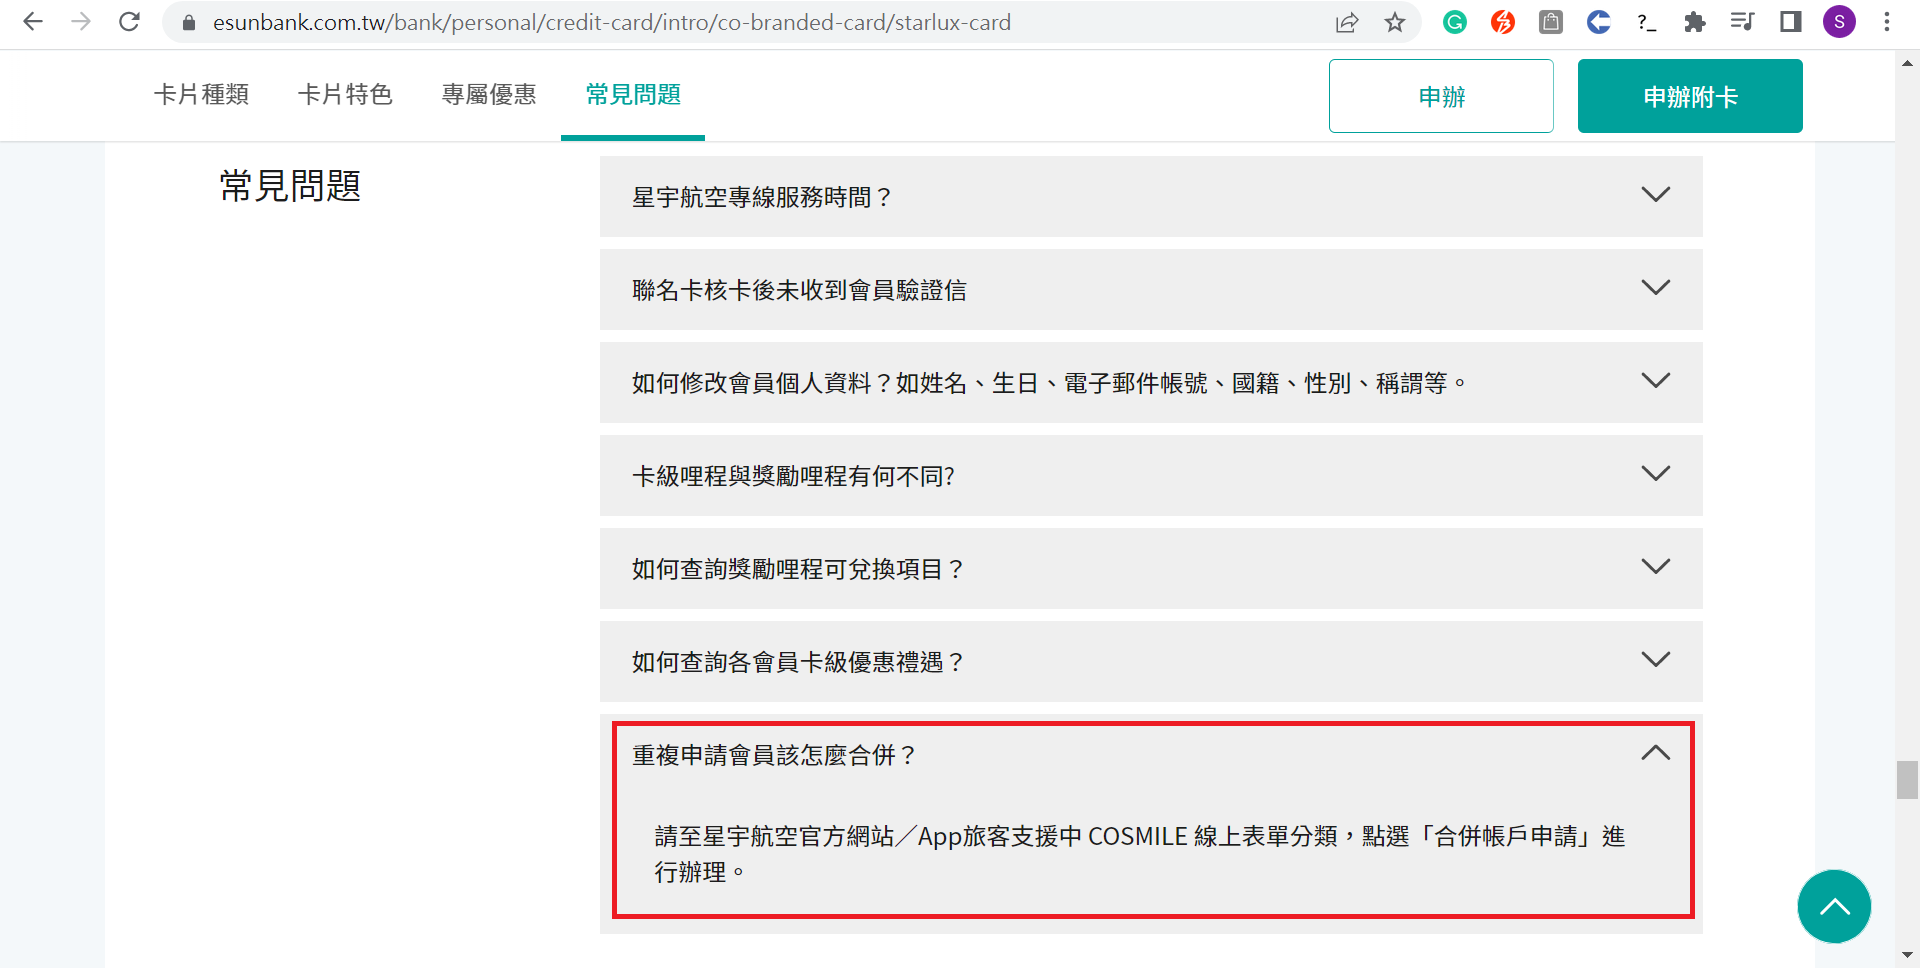Expand the 如何查詢獎勵哩程可兌換項目 question
This screenshot has width=1920, height=968.
pos(1150,569)
